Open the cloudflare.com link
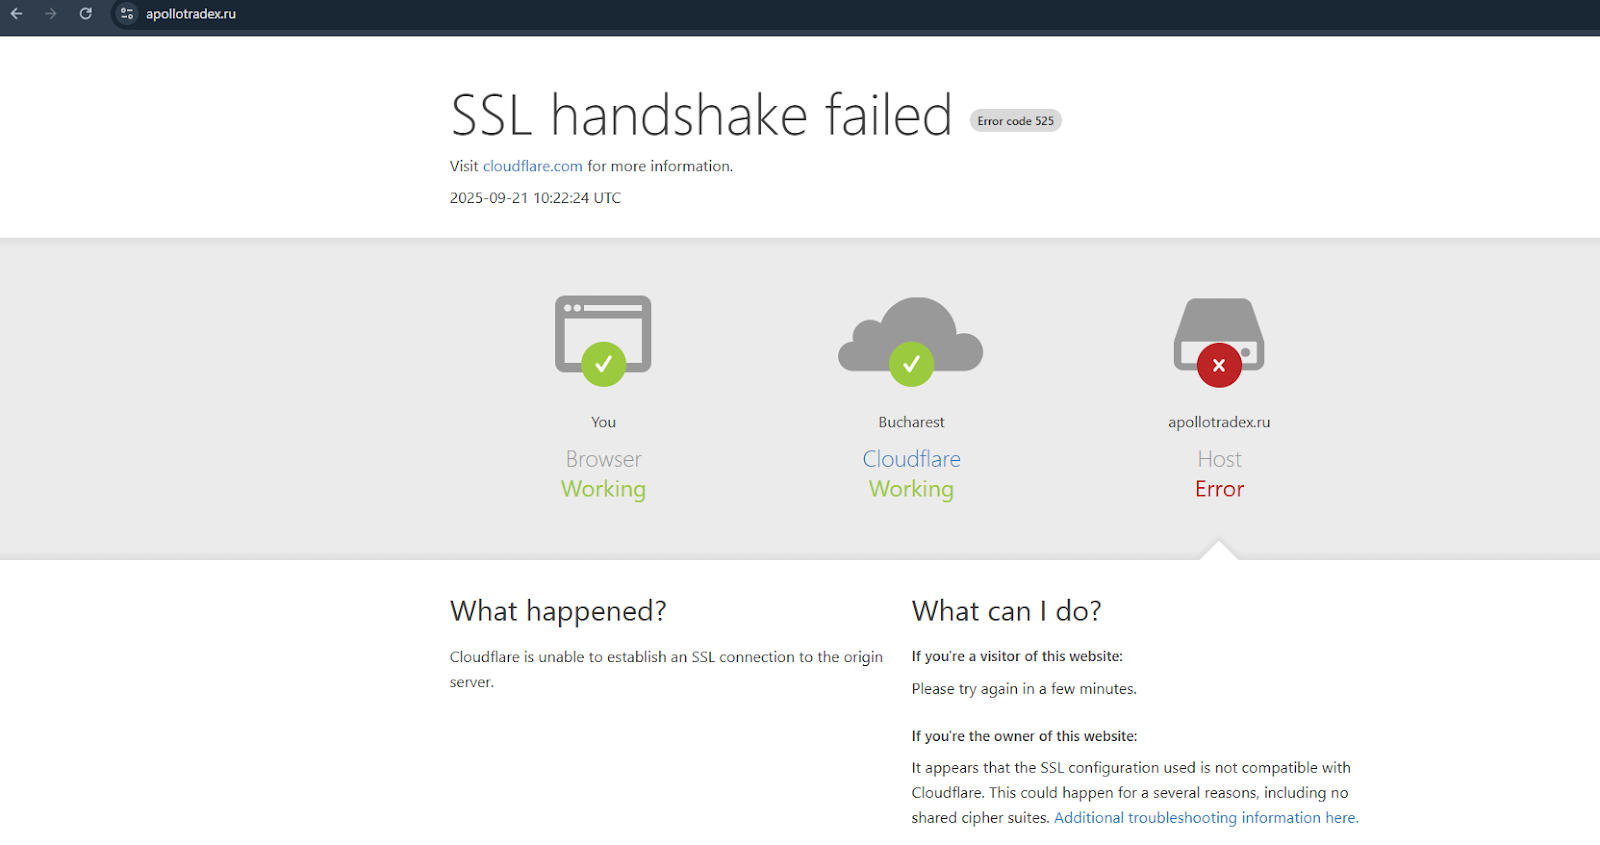1600x845 pixels. pos(532,166)
